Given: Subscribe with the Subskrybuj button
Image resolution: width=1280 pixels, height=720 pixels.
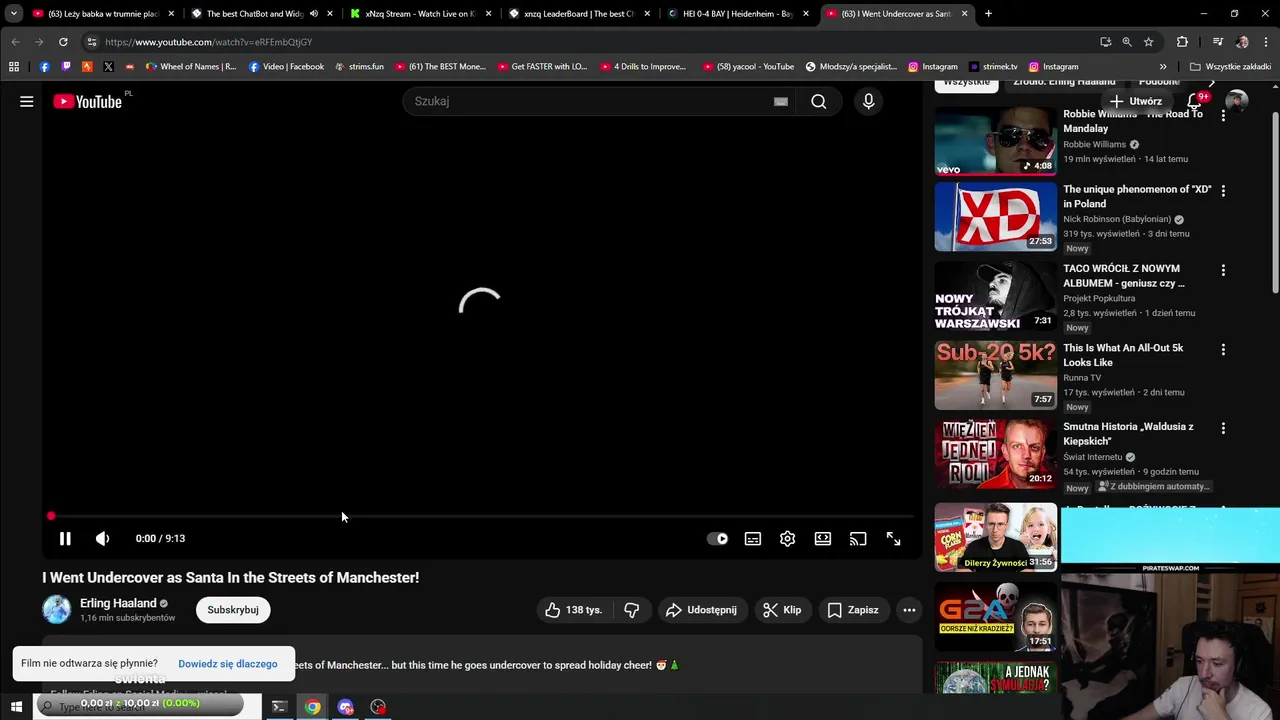Looking at the screenshot, I should 233,610.
